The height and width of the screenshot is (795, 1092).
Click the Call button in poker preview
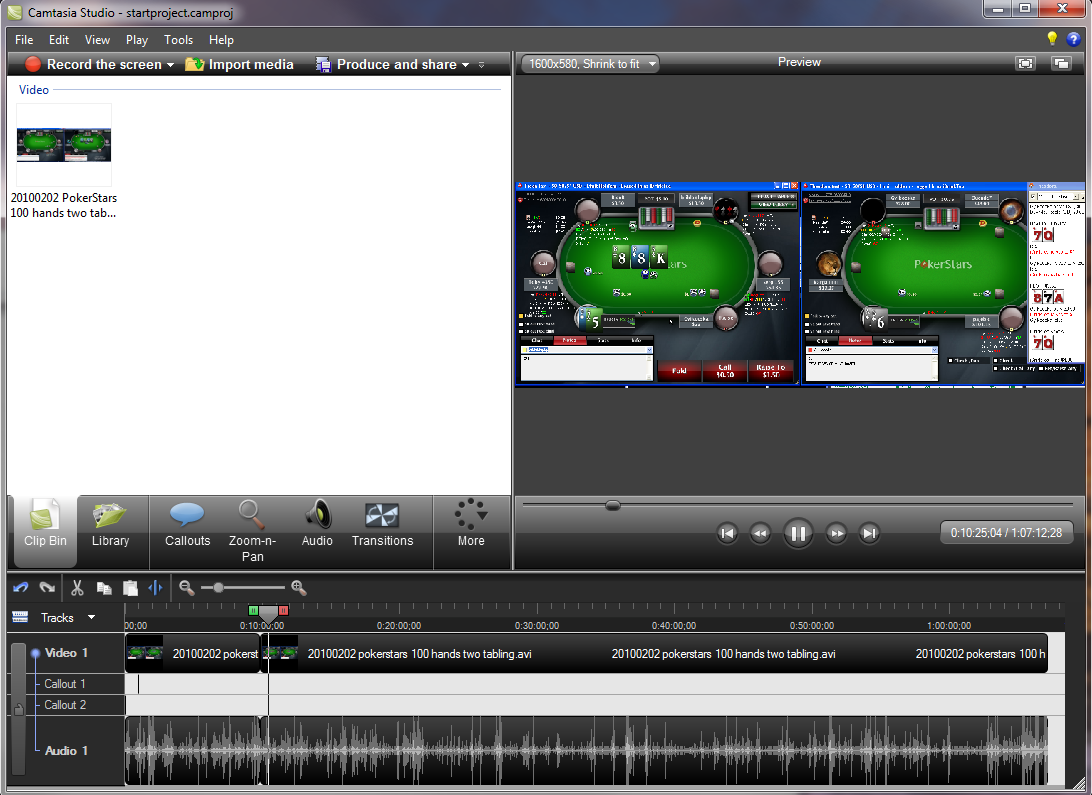[x=724, y=371]
